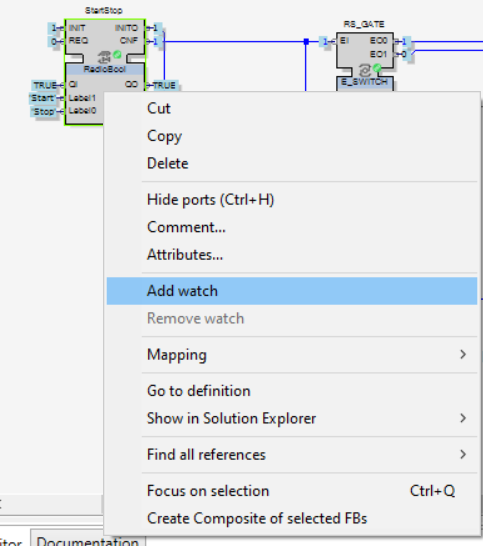Screen dimensions: 483x546
Task: Click the 'Start' value on Label1 input
Action: click(x=42, y=98)
